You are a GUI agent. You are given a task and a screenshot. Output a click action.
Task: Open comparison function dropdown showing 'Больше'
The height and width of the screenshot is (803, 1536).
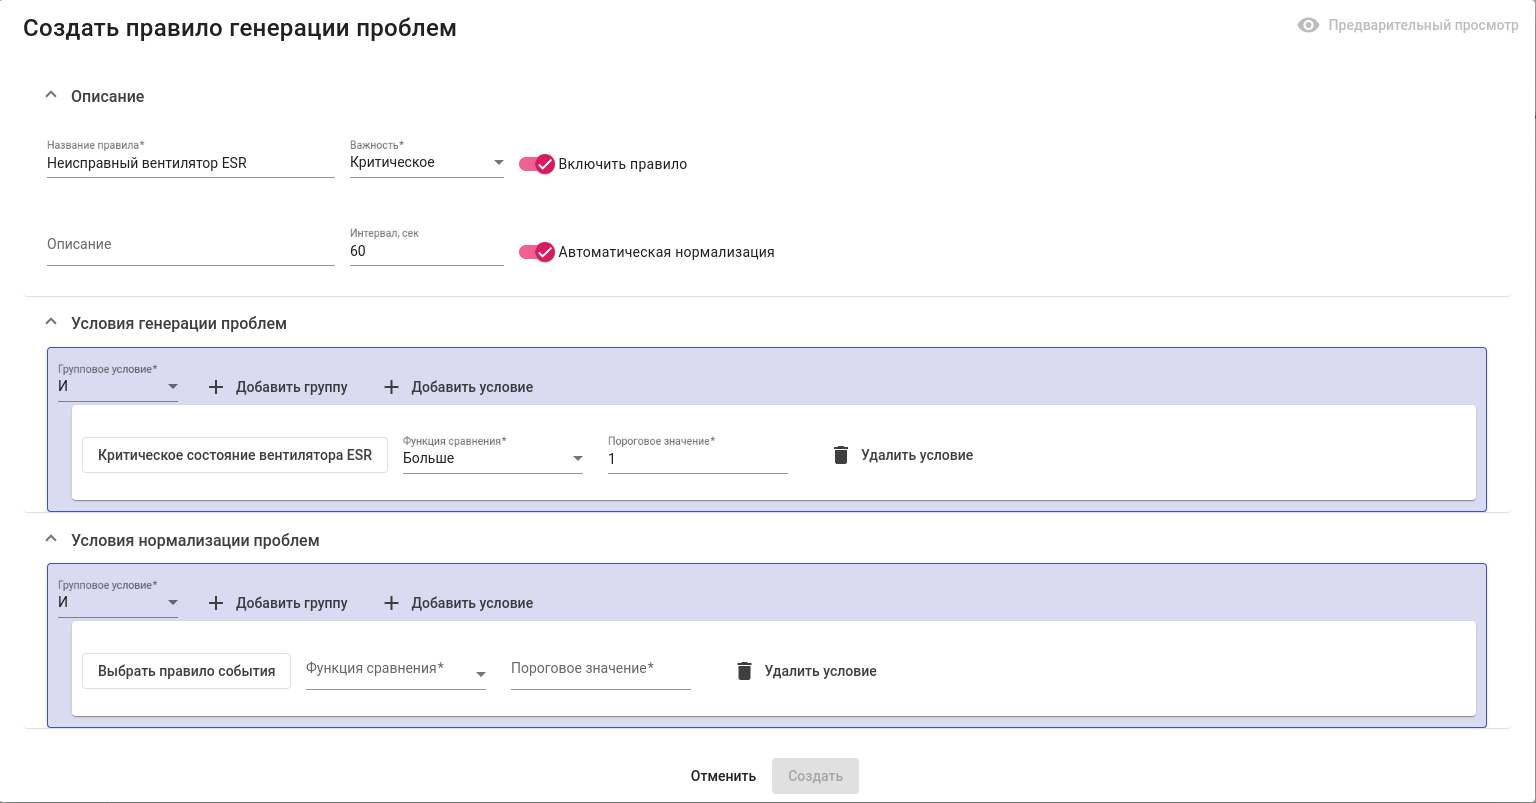pos(492,459)
